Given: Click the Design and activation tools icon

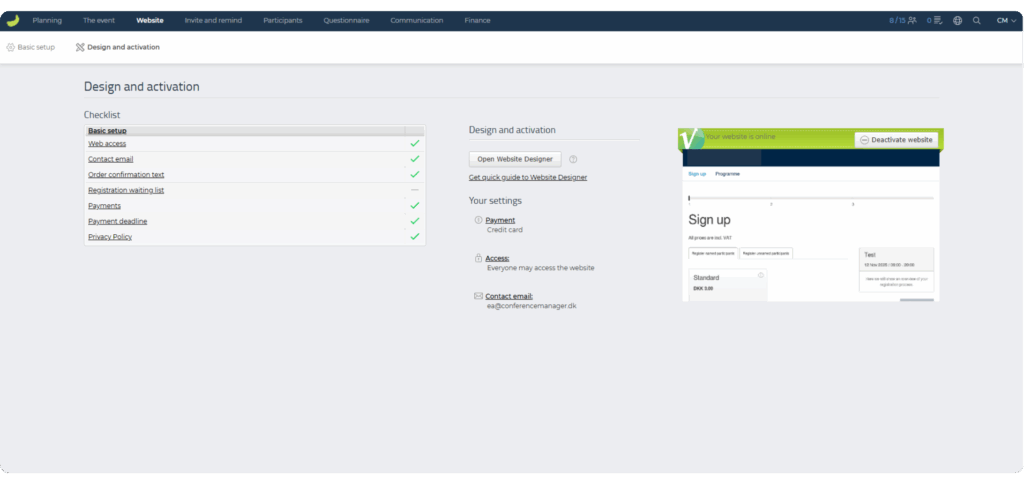Looking at the screenshot, I should click(80, 47).
